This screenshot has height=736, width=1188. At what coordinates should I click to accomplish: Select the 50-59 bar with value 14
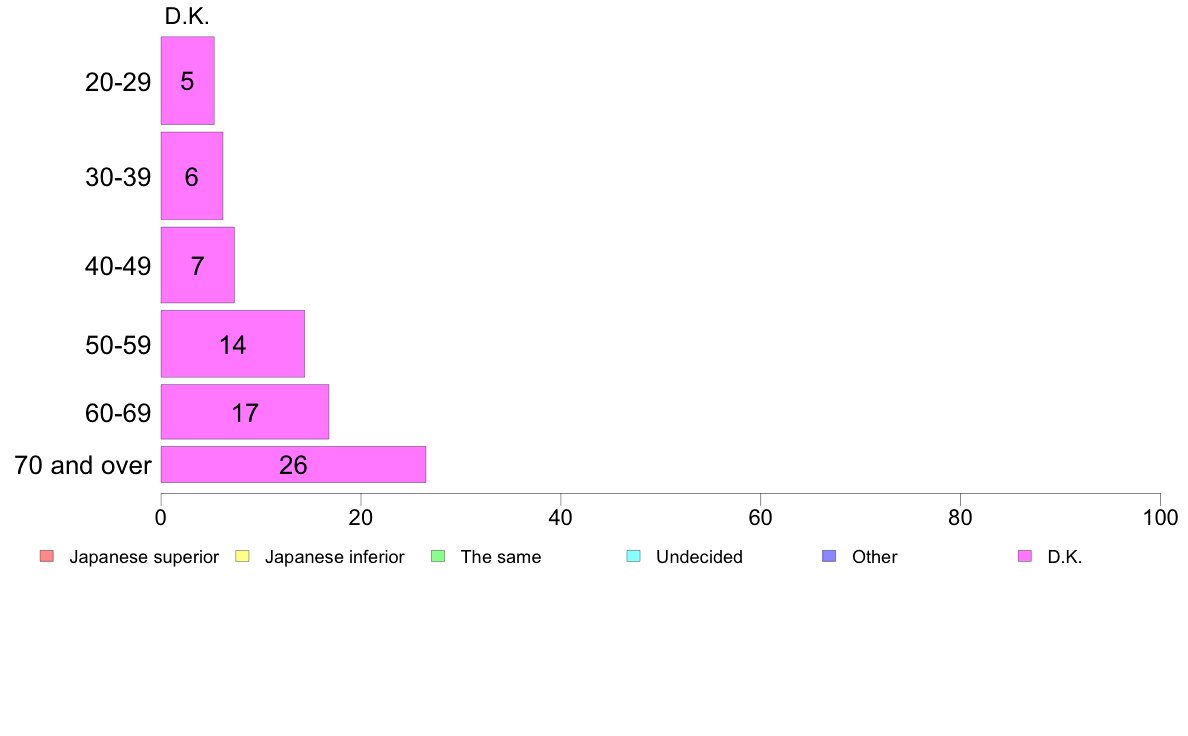coord(232,344)
